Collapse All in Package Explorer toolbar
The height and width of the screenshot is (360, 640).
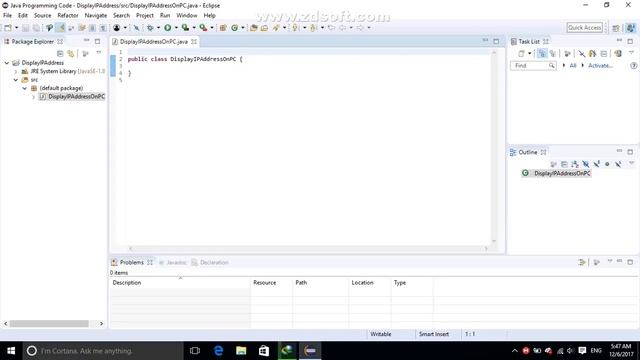tap(60, 53)
